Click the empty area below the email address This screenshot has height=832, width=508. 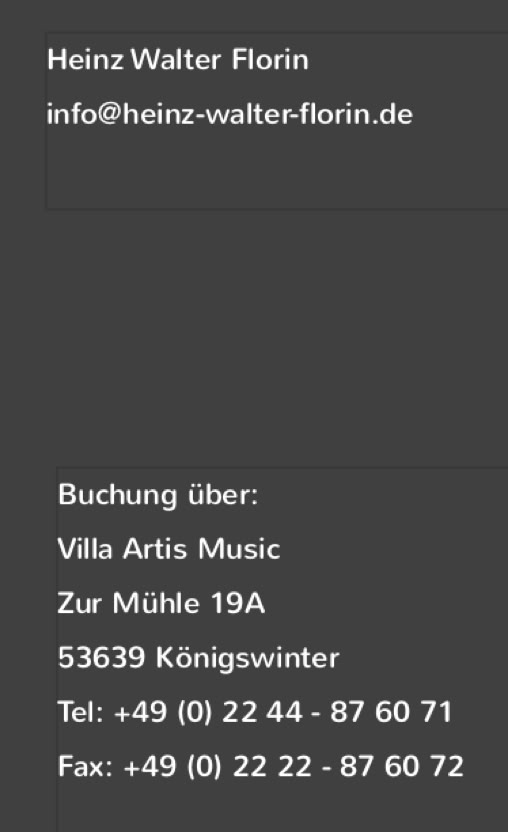(x=276, y=170)
